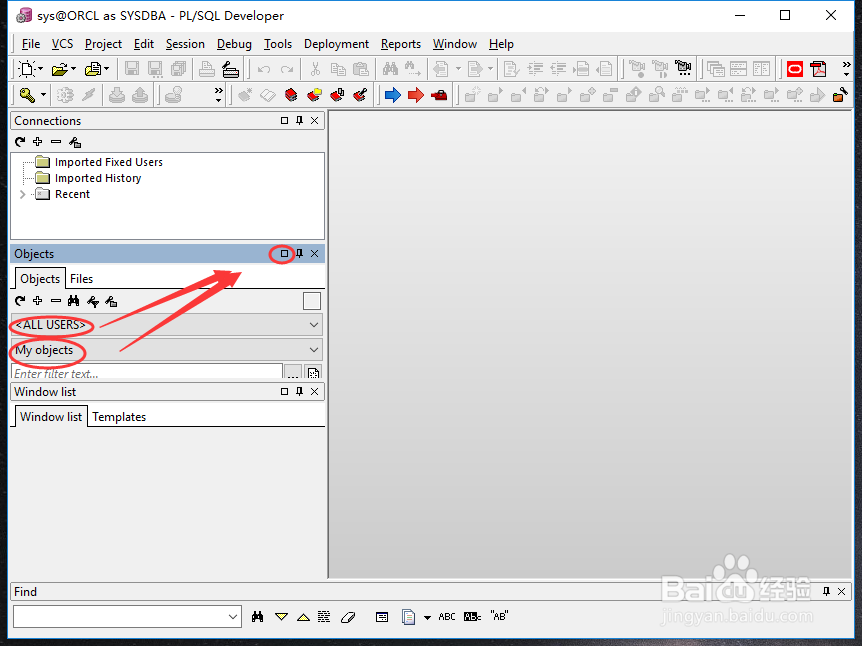This screenshot has height=646, width=862.
Task: Open the Connections panel configure icon
Action: click(x=75, y=142)
